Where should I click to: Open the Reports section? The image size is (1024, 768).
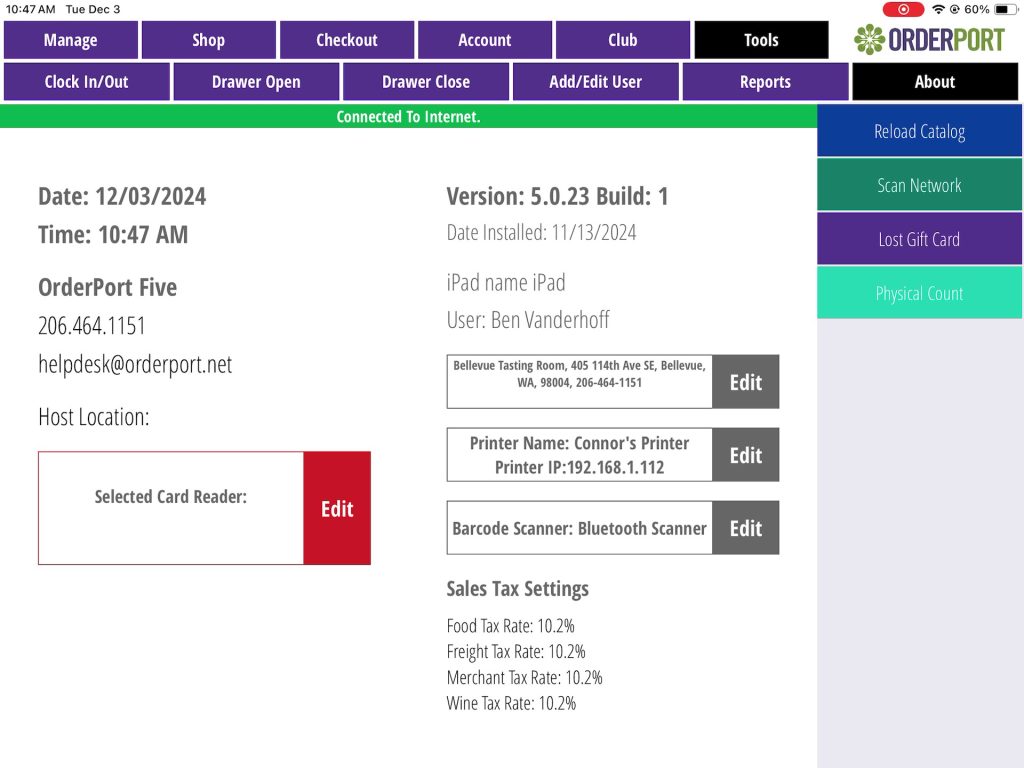click(x=765, y=82)
